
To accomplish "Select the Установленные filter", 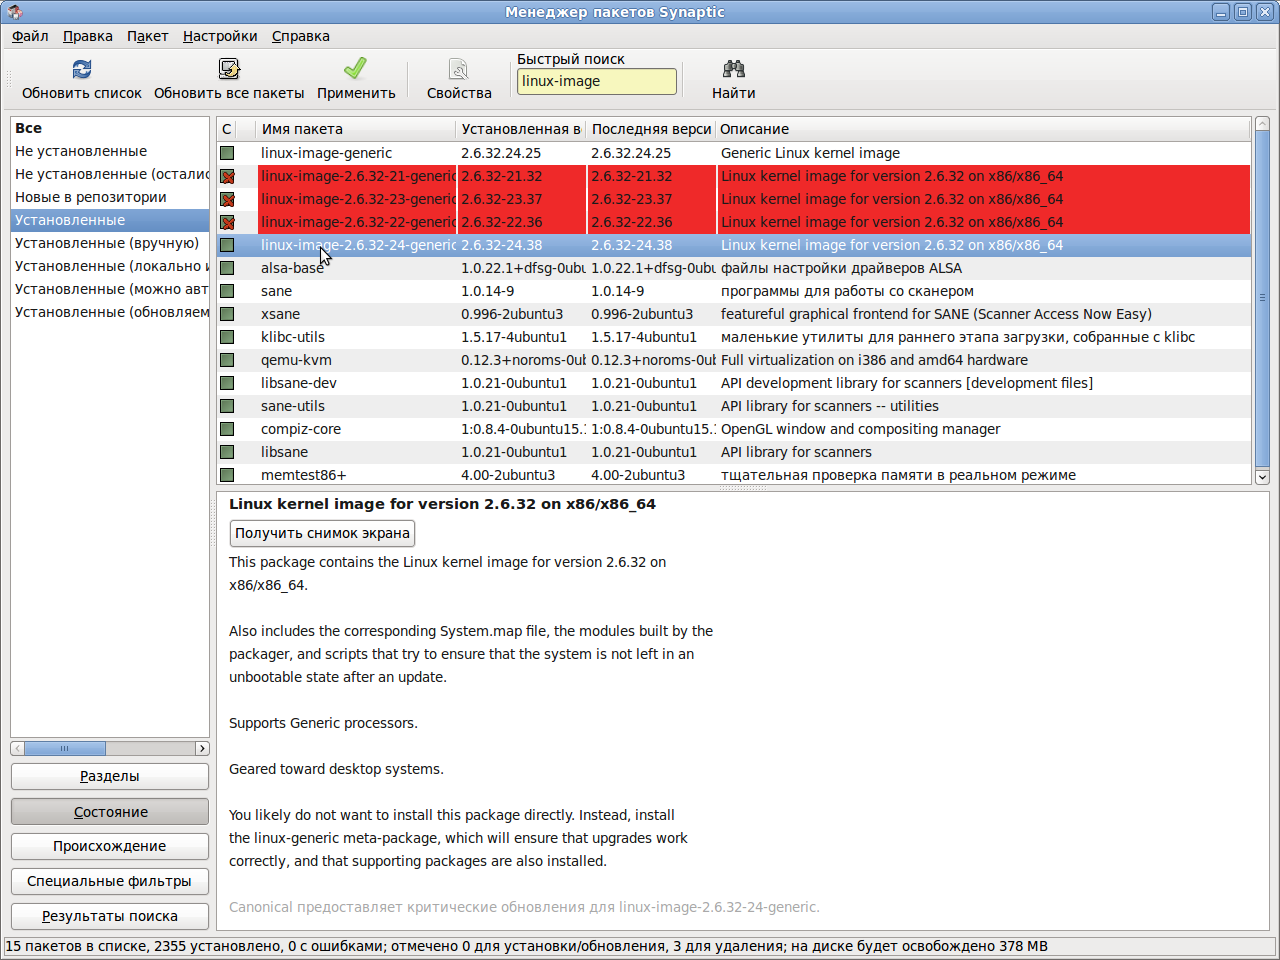I will [110, 220].
